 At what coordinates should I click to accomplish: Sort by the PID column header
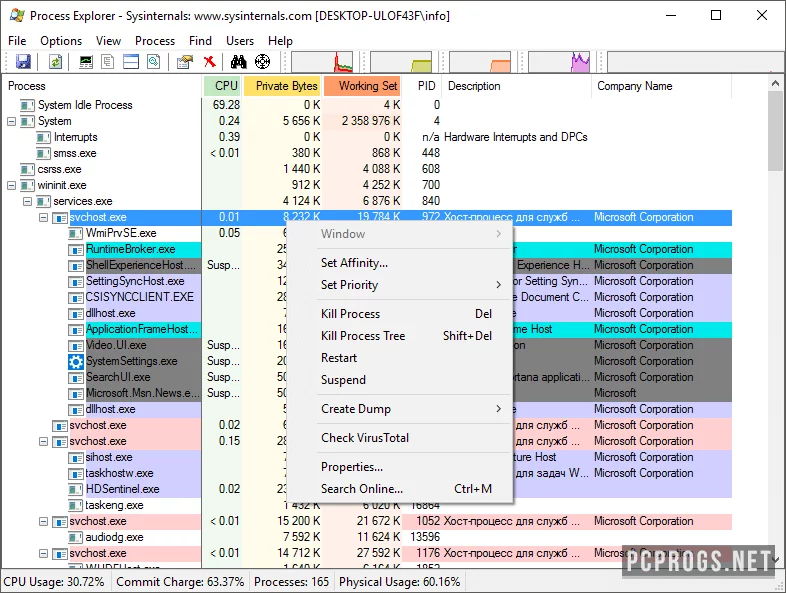tap(423, 86)
